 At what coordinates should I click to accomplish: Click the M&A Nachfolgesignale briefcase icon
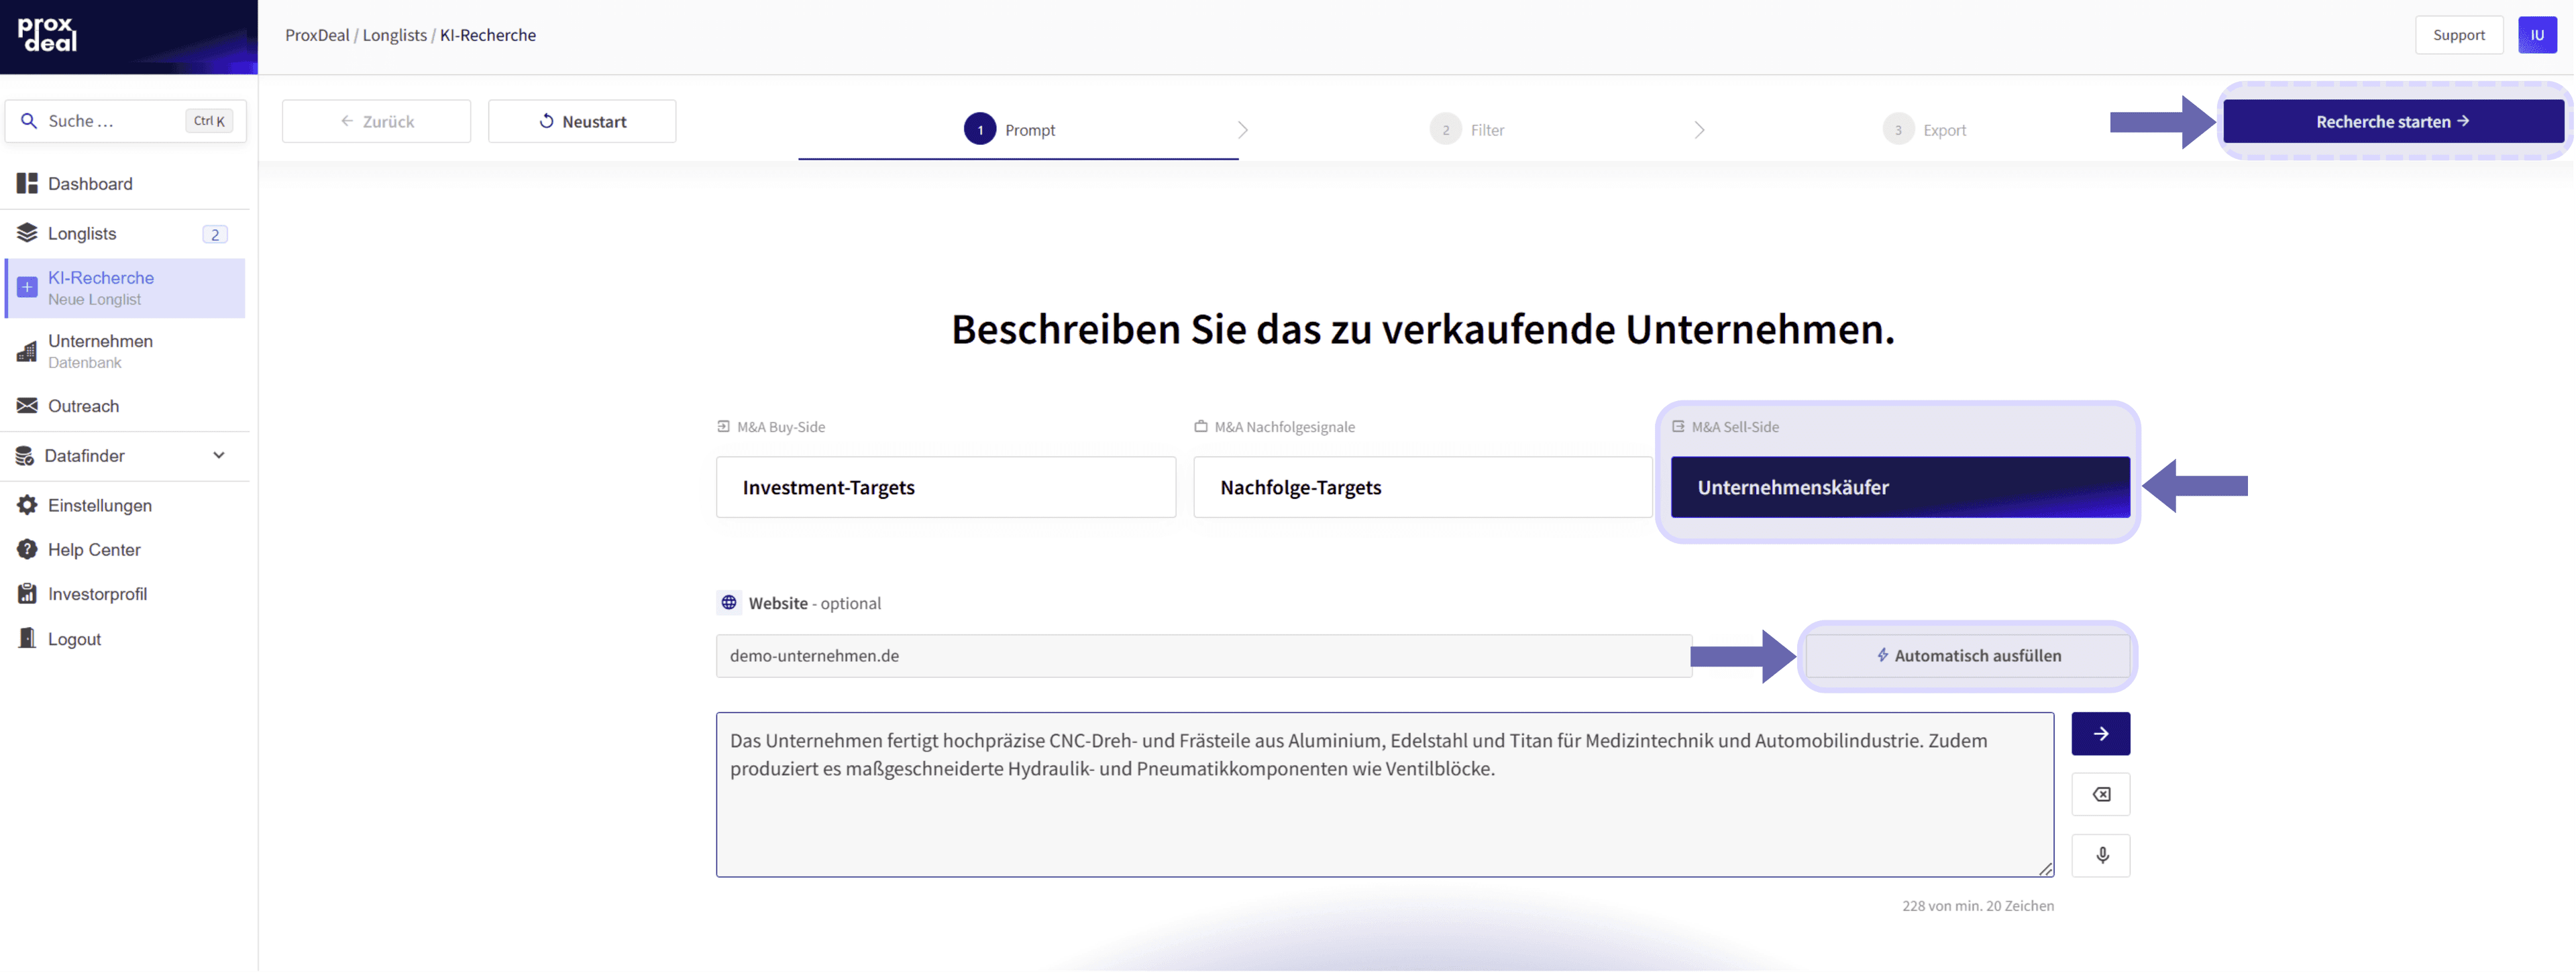click(x=1200, y=427)
